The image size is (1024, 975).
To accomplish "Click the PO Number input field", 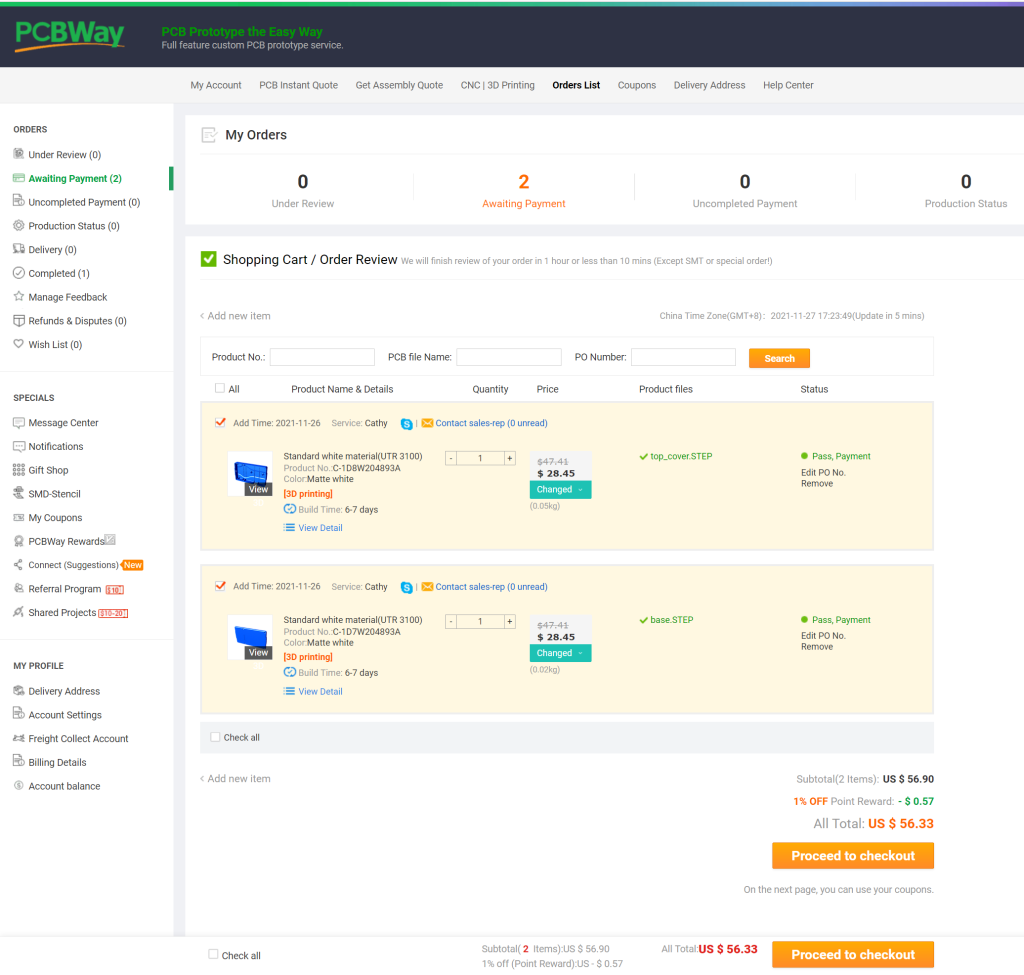I will pyautogui.click(x=683, y=357).
